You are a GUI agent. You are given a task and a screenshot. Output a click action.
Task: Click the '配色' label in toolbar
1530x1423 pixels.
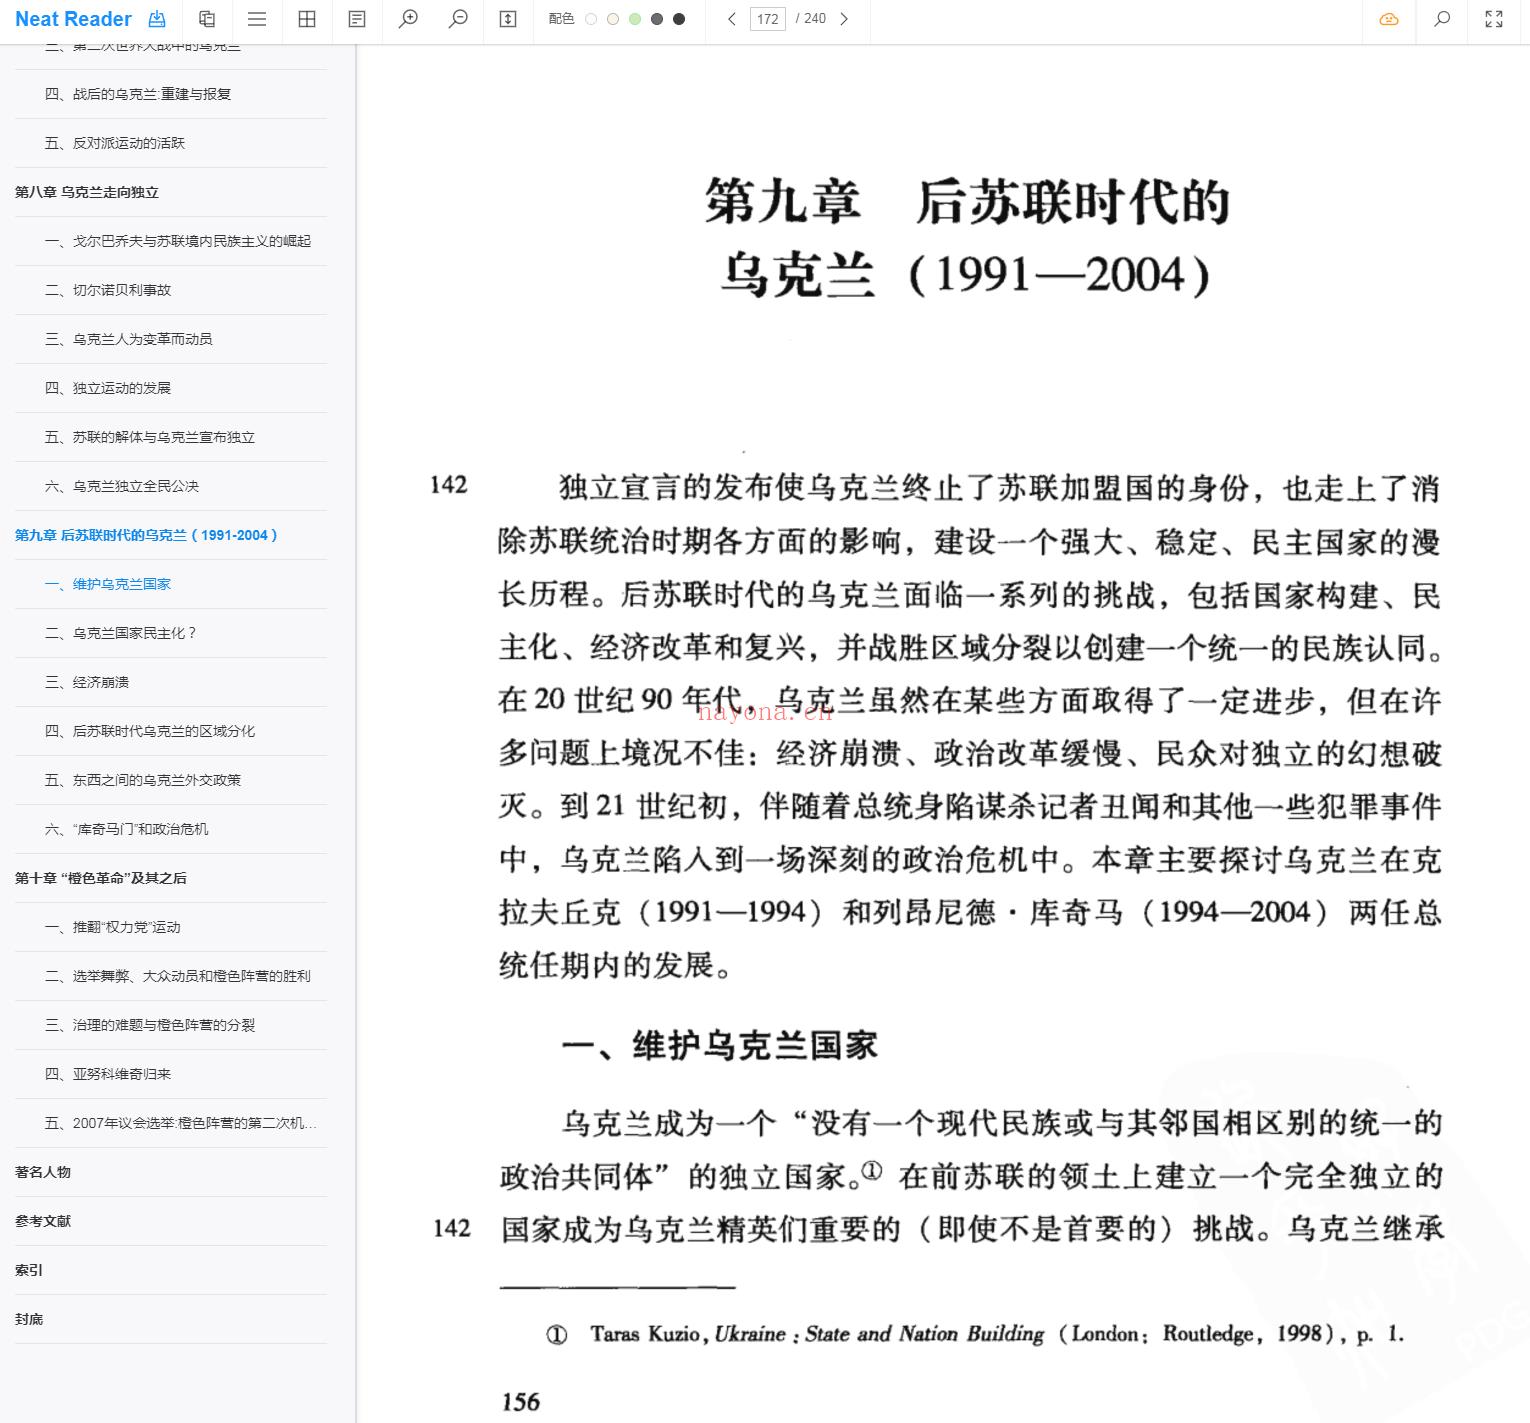[561, 19]
